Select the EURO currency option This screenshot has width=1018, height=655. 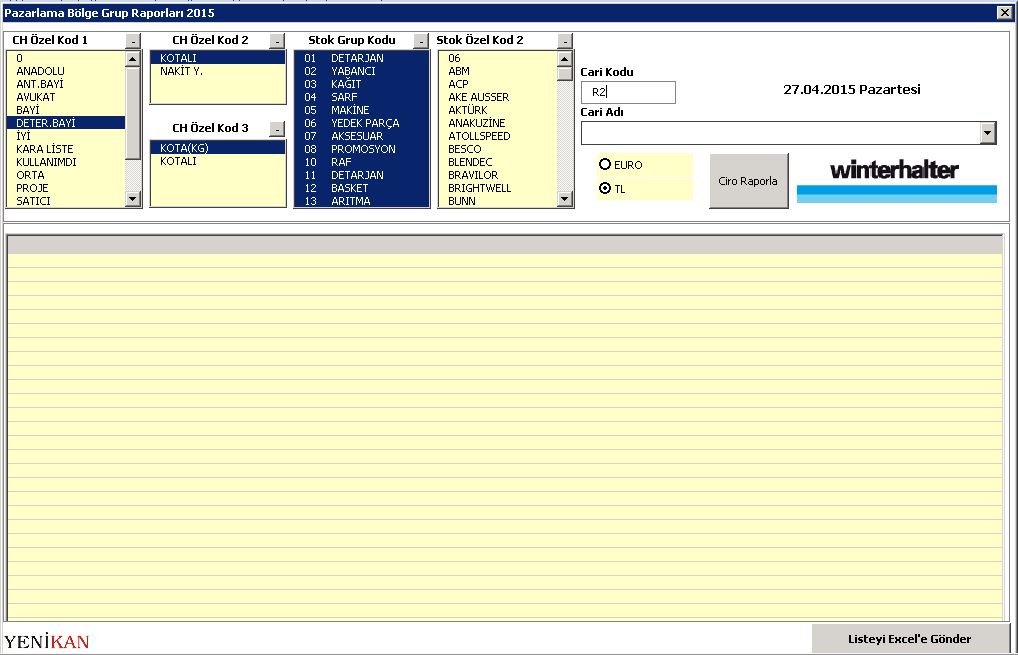point(605,164)
